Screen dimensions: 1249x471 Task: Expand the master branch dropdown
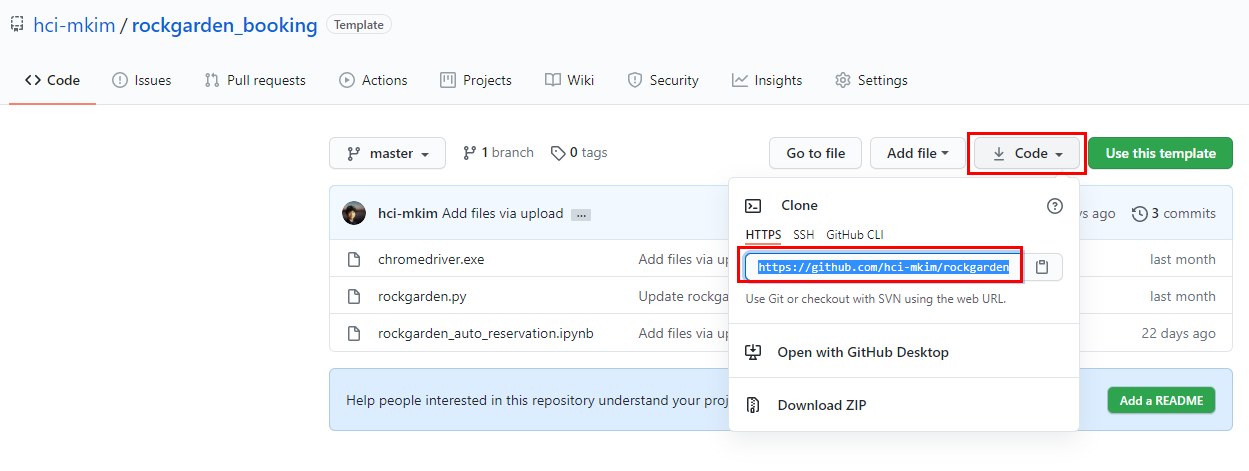pos(387,153)
